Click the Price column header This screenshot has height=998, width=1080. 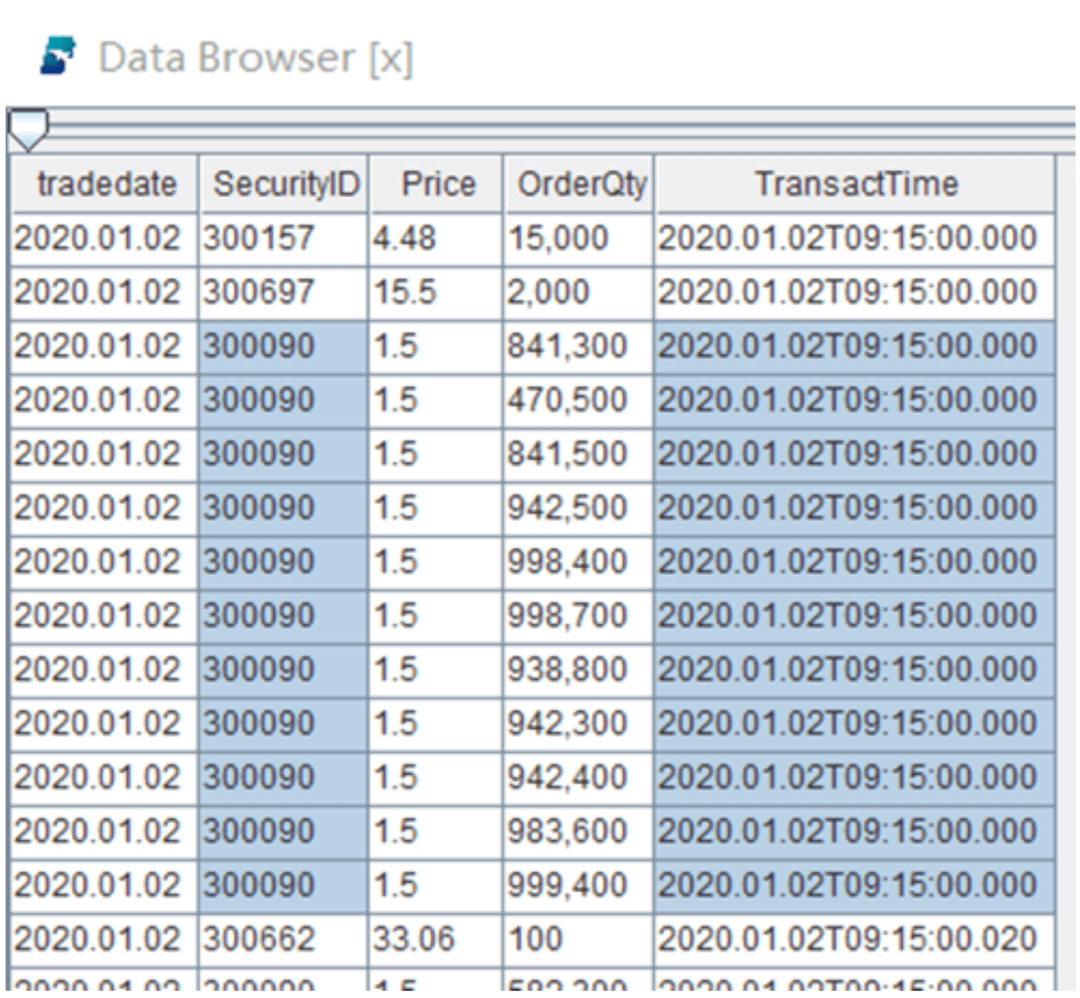coord(437,184)
